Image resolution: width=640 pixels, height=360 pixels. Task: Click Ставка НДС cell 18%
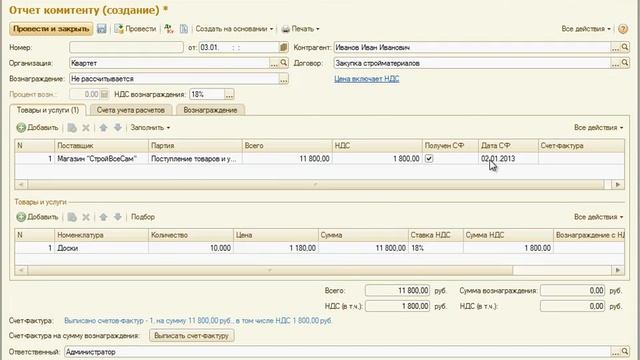coord(436,248)
